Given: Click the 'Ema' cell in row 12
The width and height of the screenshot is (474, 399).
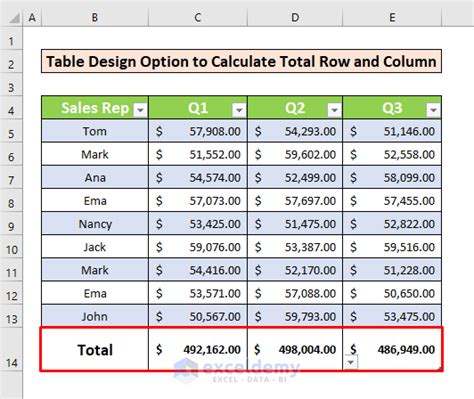Looking at the screenshot, I should [95, 293].
